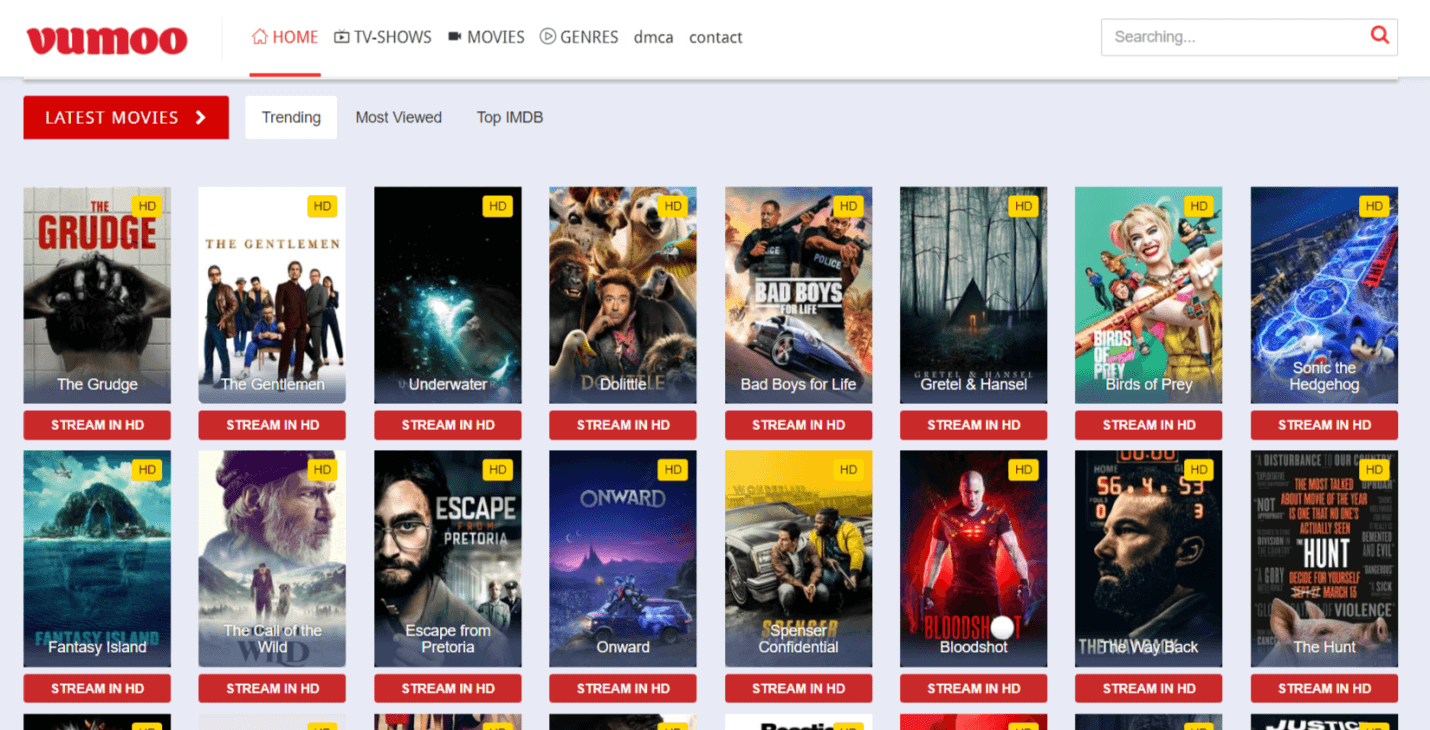Click the HD badge on Birds of Prey
Image resolution: width=1430 pixels, height=730 pixels.
coord(1199,206)
